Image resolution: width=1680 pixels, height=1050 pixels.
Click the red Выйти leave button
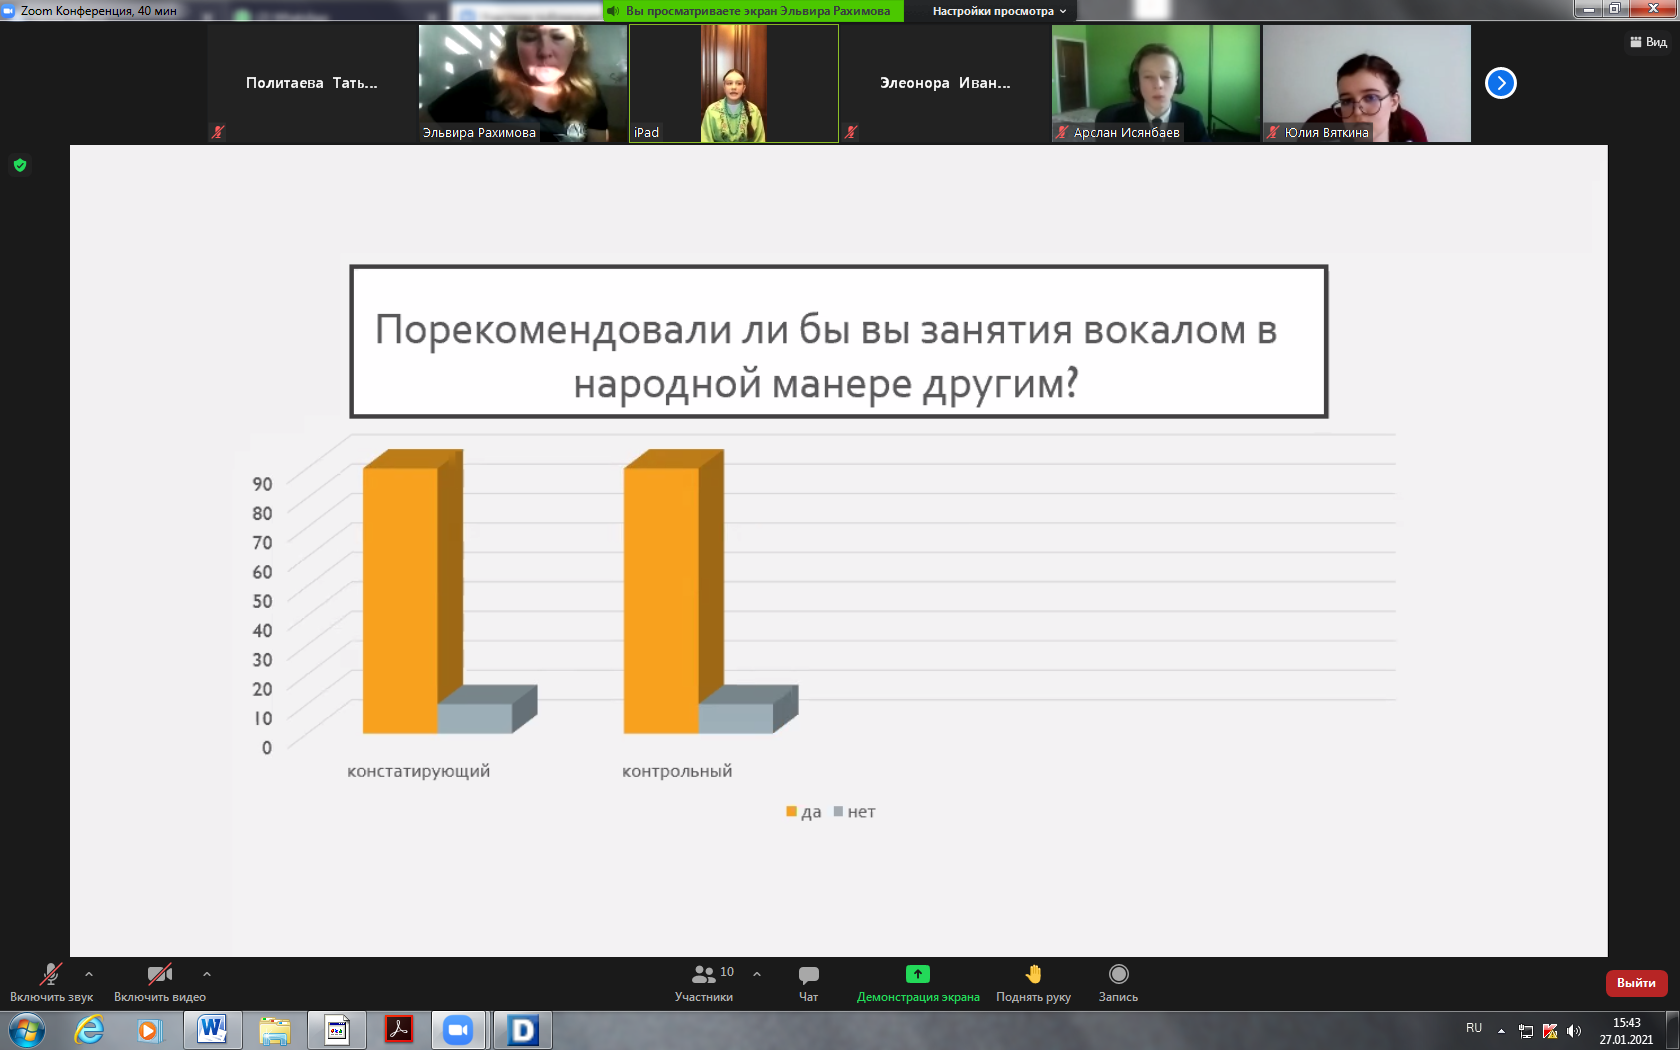[1636, 983]
